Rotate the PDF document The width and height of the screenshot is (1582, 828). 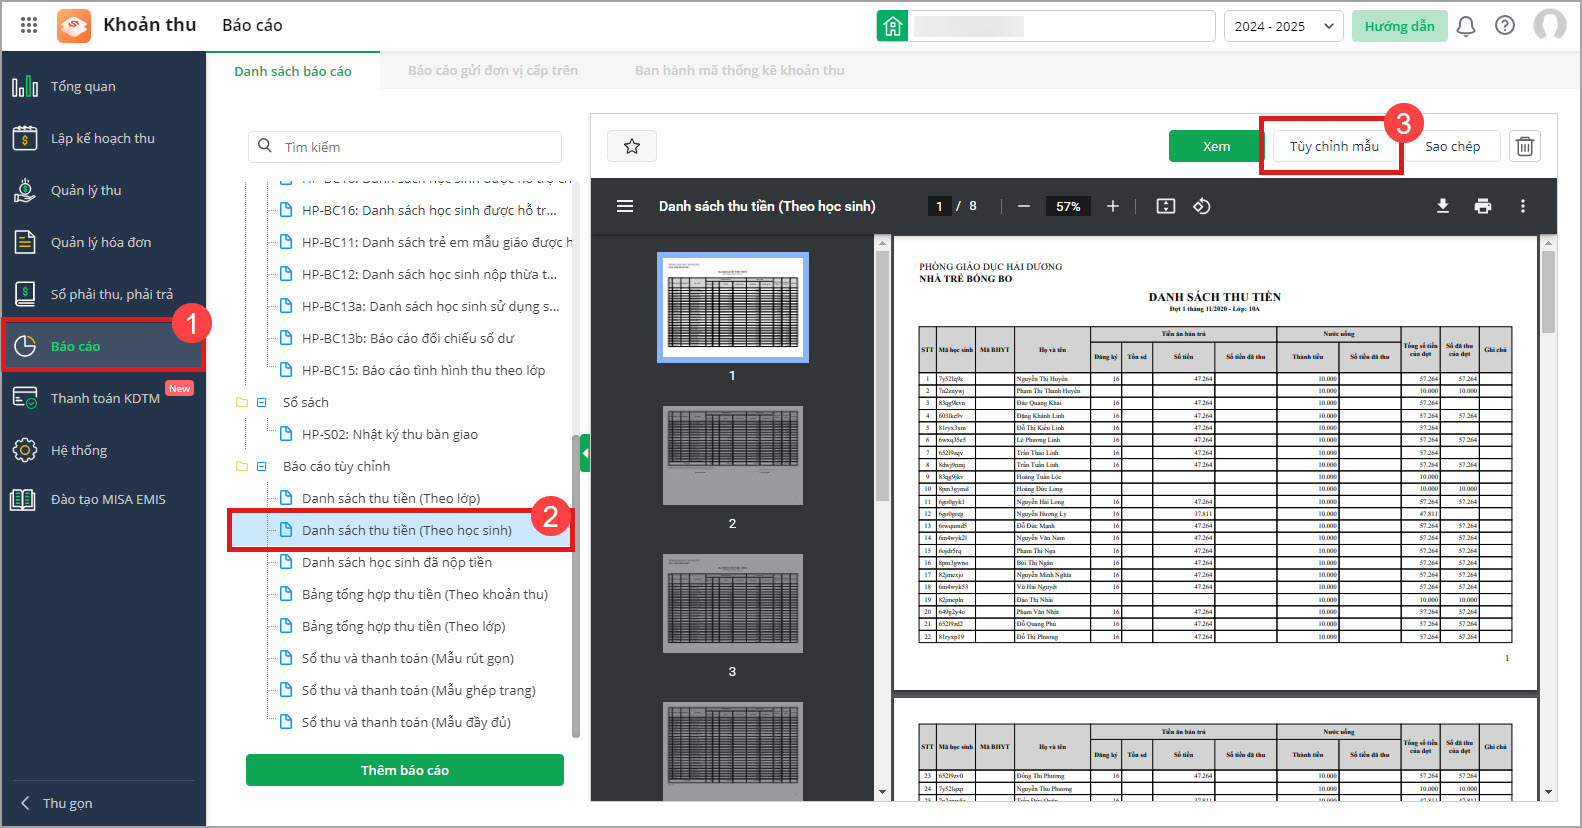tap(1202, 206)
